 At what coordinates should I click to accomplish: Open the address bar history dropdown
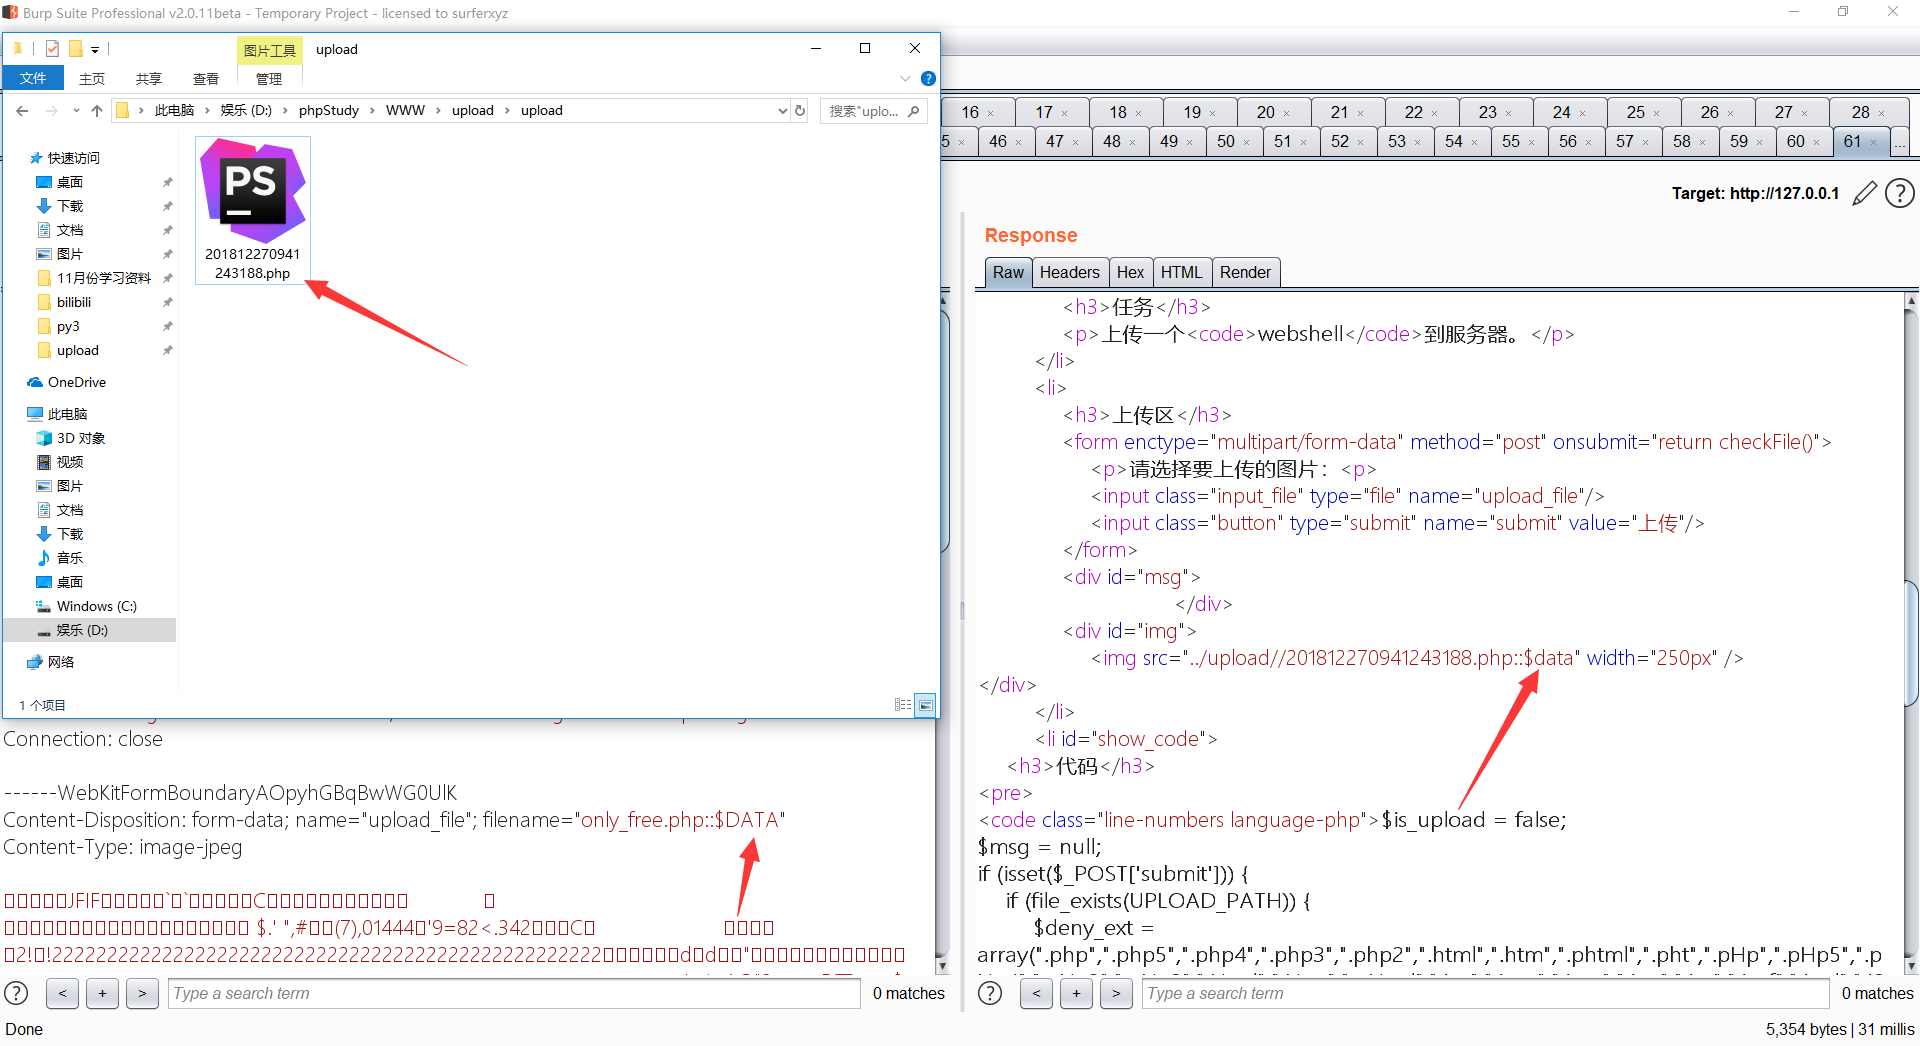coord(782,111)
